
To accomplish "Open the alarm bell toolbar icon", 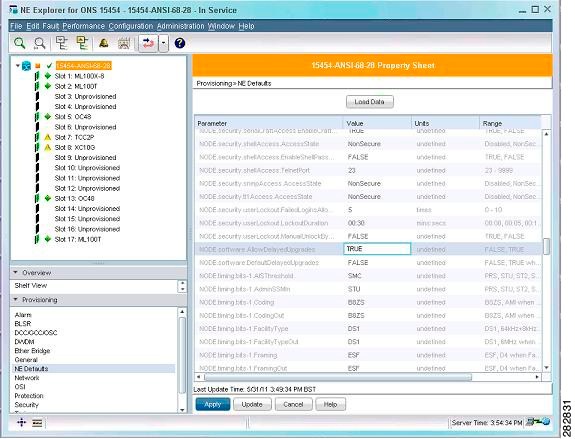I will pos(104,43).
